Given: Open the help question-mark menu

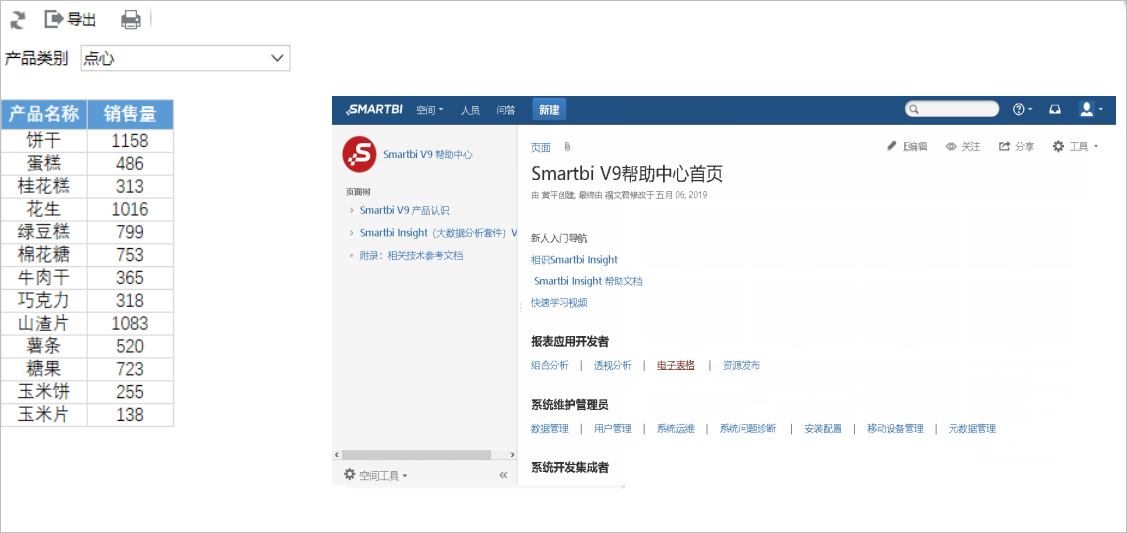Looking at the screenshot, I should coord(1022,109).
